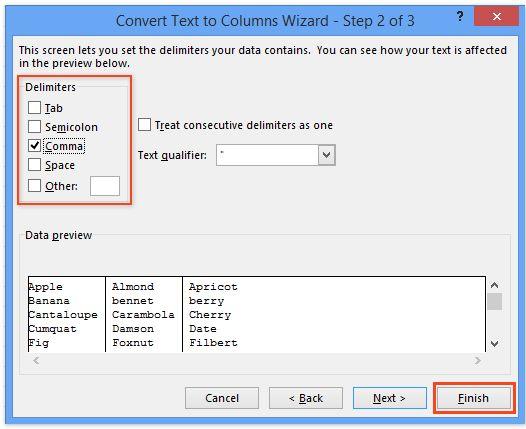Click berry in the preview
Screen dimensions: 526x429
[206, 301]
